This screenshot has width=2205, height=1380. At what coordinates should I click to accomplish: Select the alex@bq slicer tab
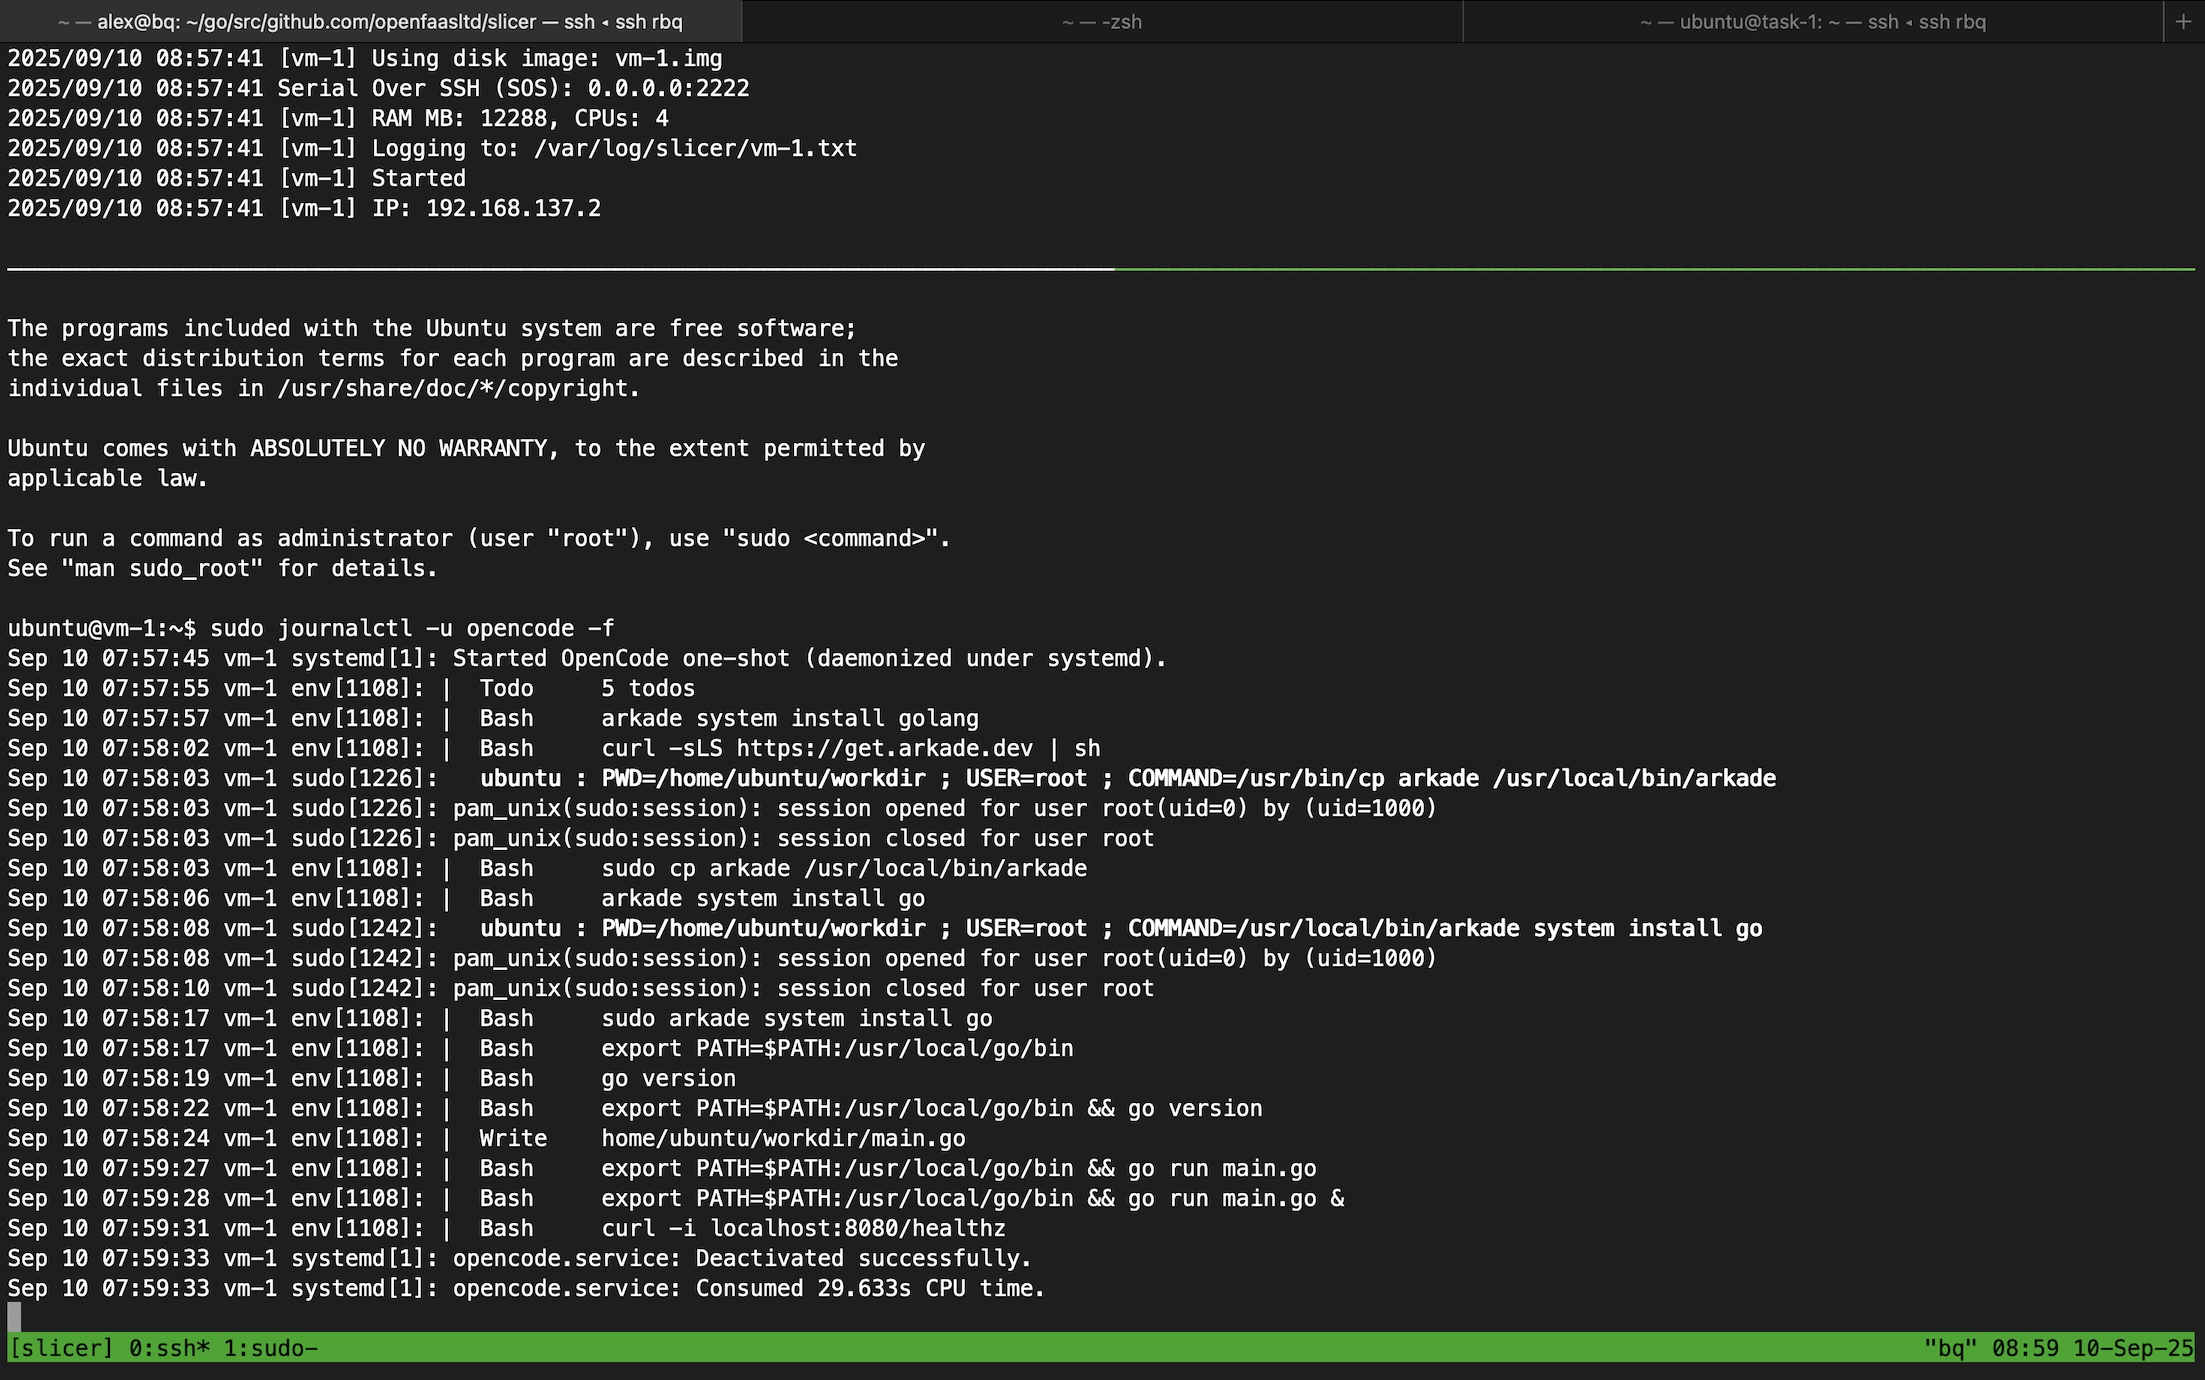click(370, 21)
